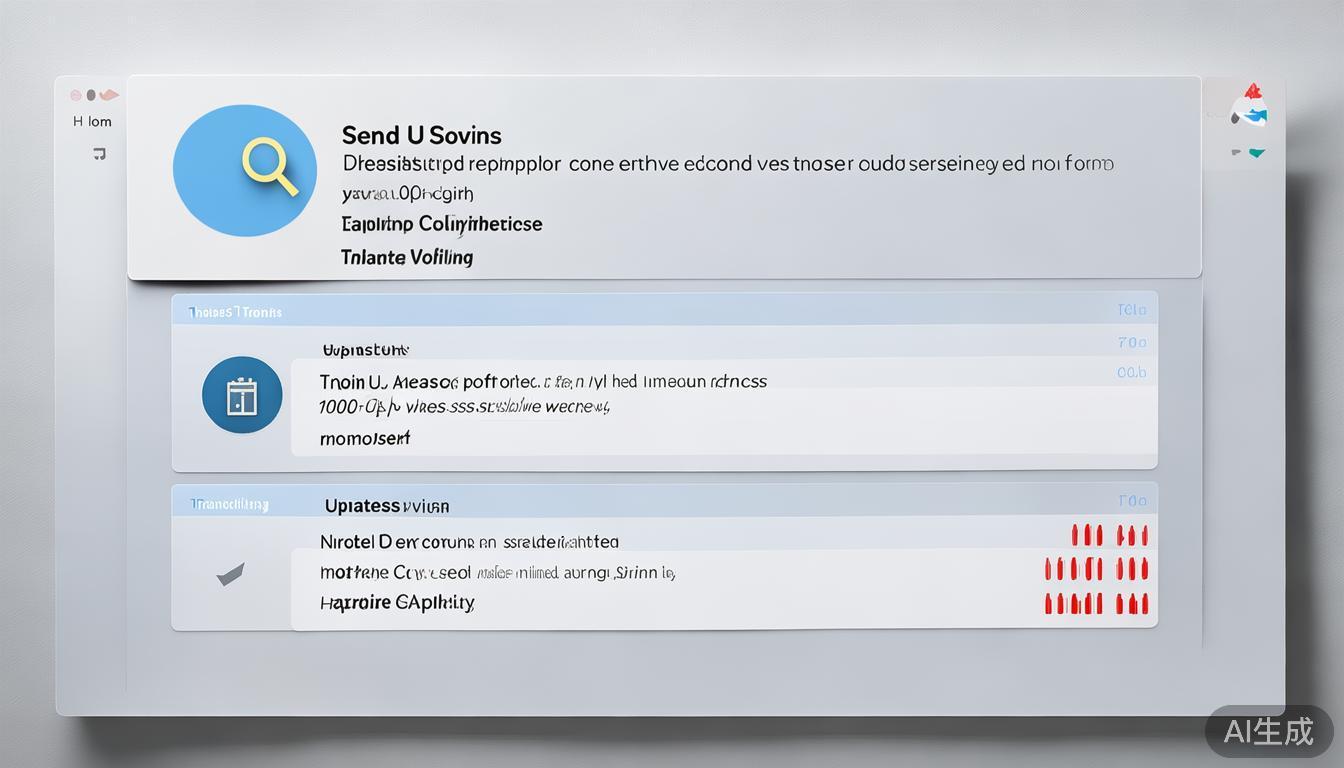The image size is (1344, 768).
Task: Click the dark gray circle window button
Action: [91, 95]
